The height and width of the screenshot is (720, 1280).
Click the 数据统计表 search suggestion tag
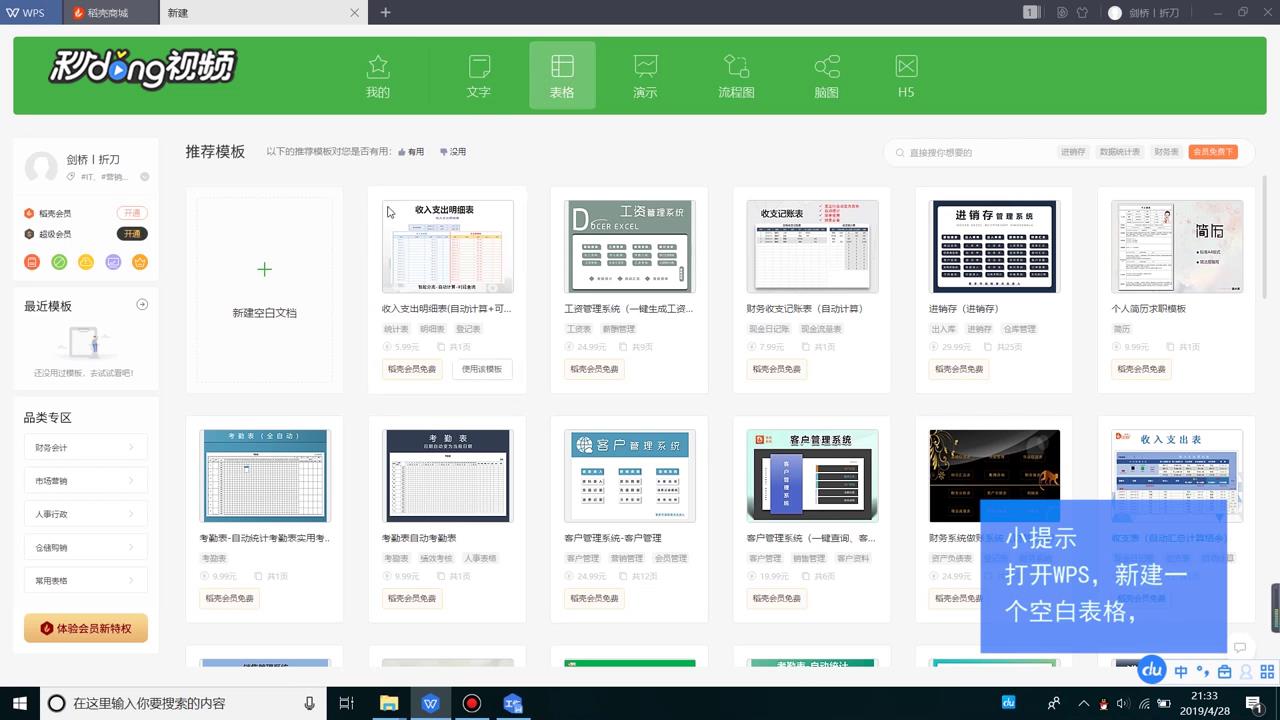(x=1120, y=152)
